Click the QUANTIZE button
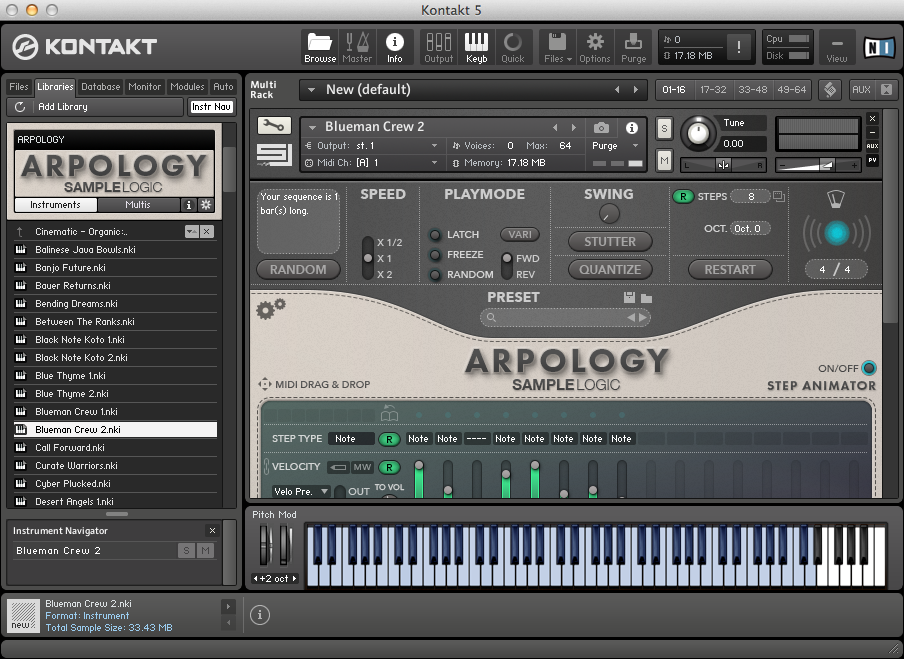The height and width of the screenshot is (659, 904). click(610, 270)
